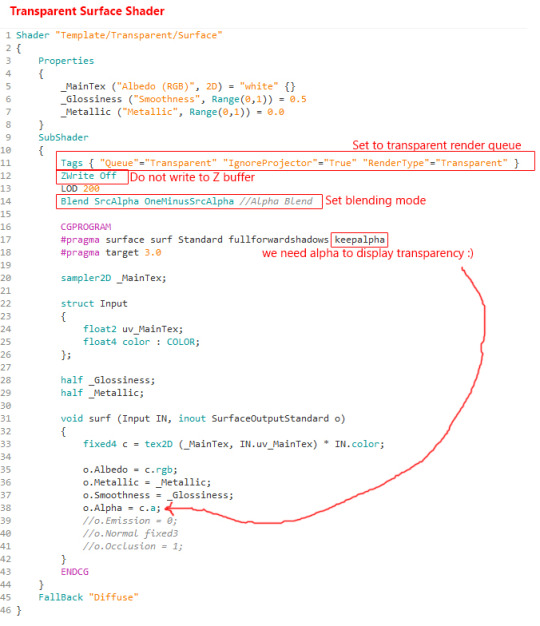Screen dimensions: 540x626
Task: Click the //Alpha Blend comment
Action: click(276, 201)
